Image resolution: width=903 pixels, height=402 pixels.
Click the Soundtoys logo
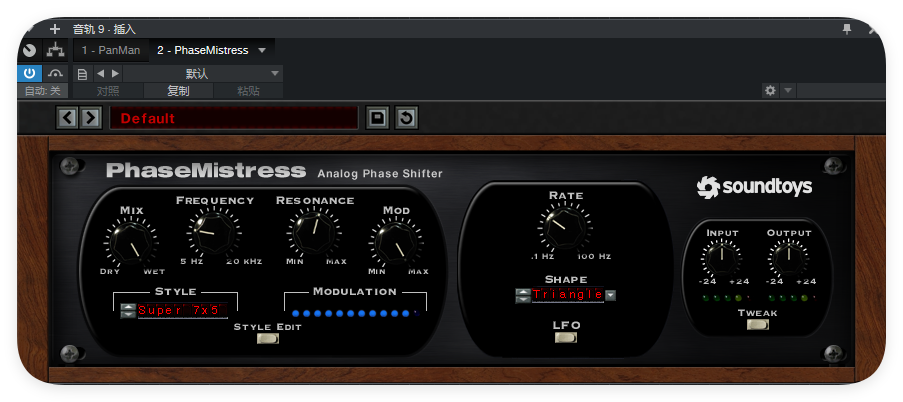coord(754,187)
